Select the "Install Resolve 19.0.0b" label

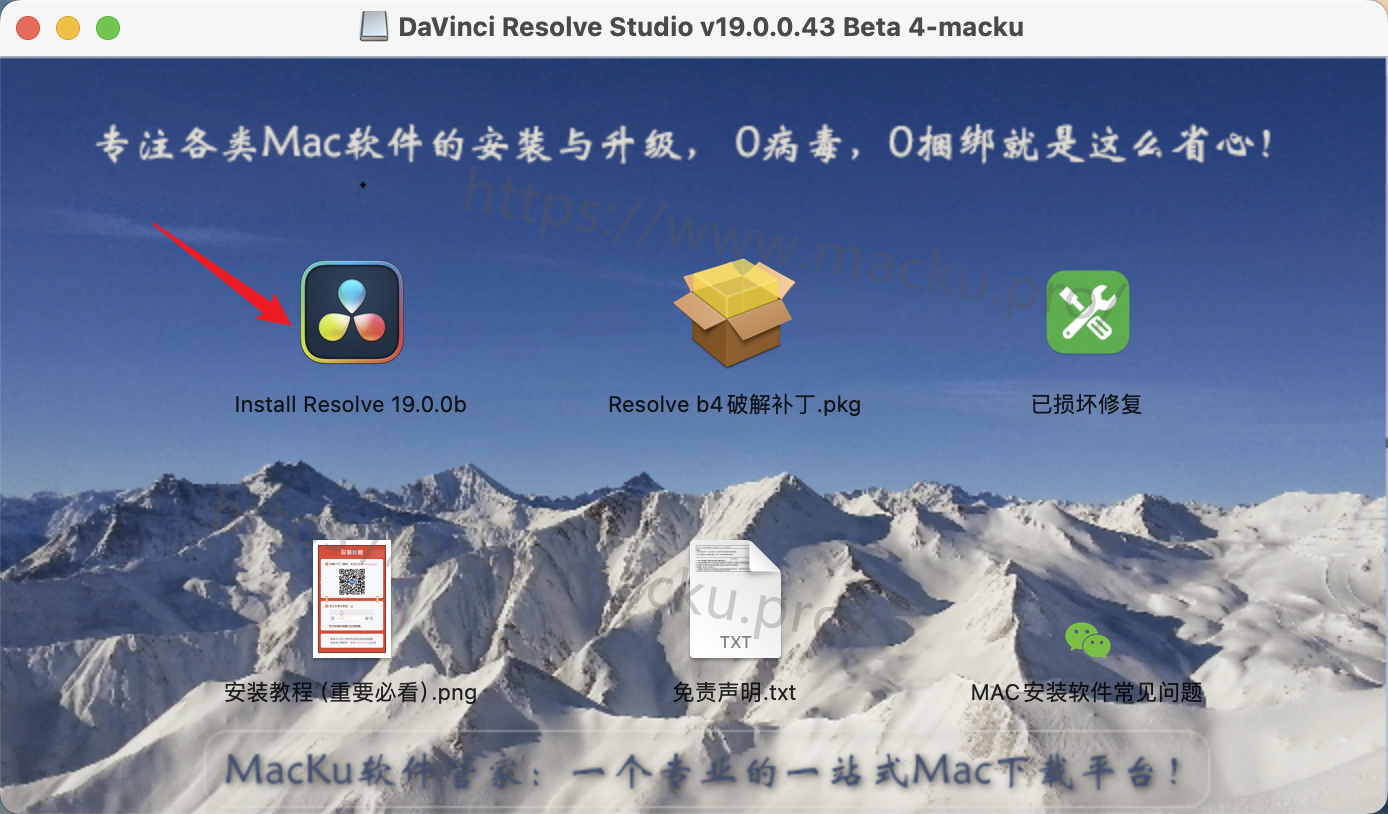tap(350, 405)
